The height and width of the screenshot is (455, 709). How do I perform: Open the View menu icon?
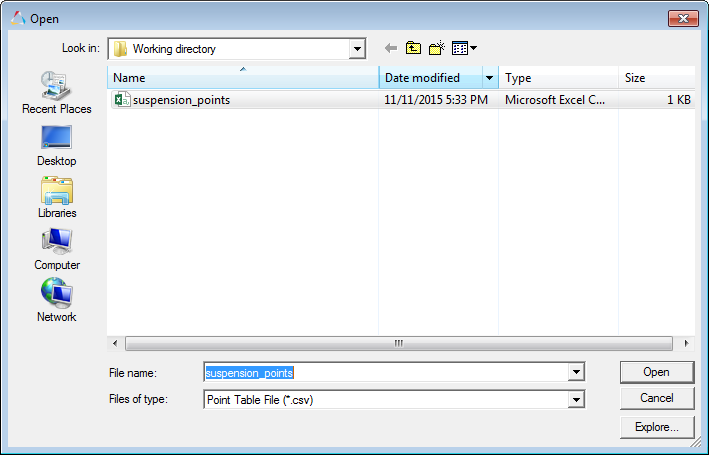tap(460, 48)
